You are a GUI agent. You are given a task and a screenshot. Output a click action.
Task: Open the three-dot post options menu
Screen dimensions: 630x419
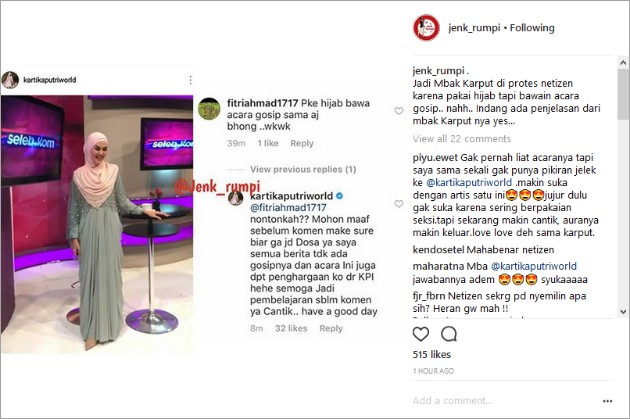click(608, 401)
